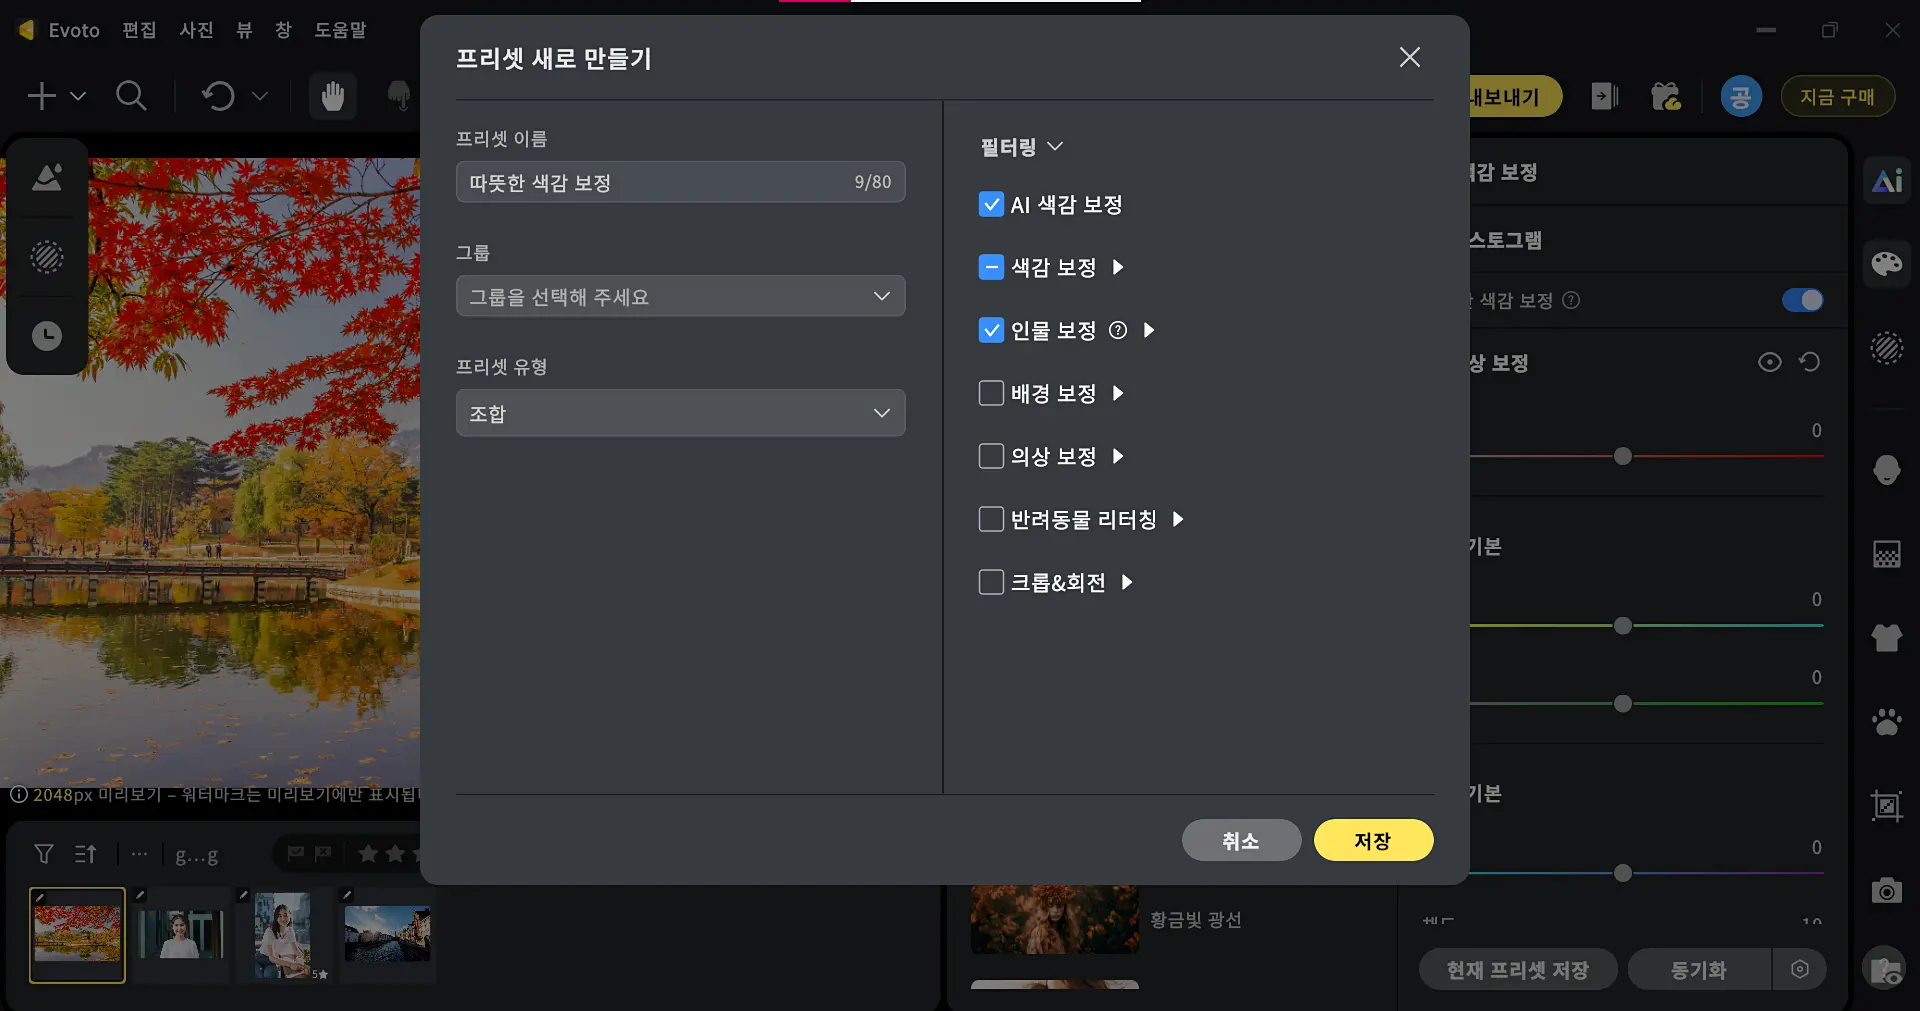Image resolution: width=1920 pixels, height=1011 pixels.
Task: Open the 배경 보정 checkered panel icon
Action: (1884, 553)
